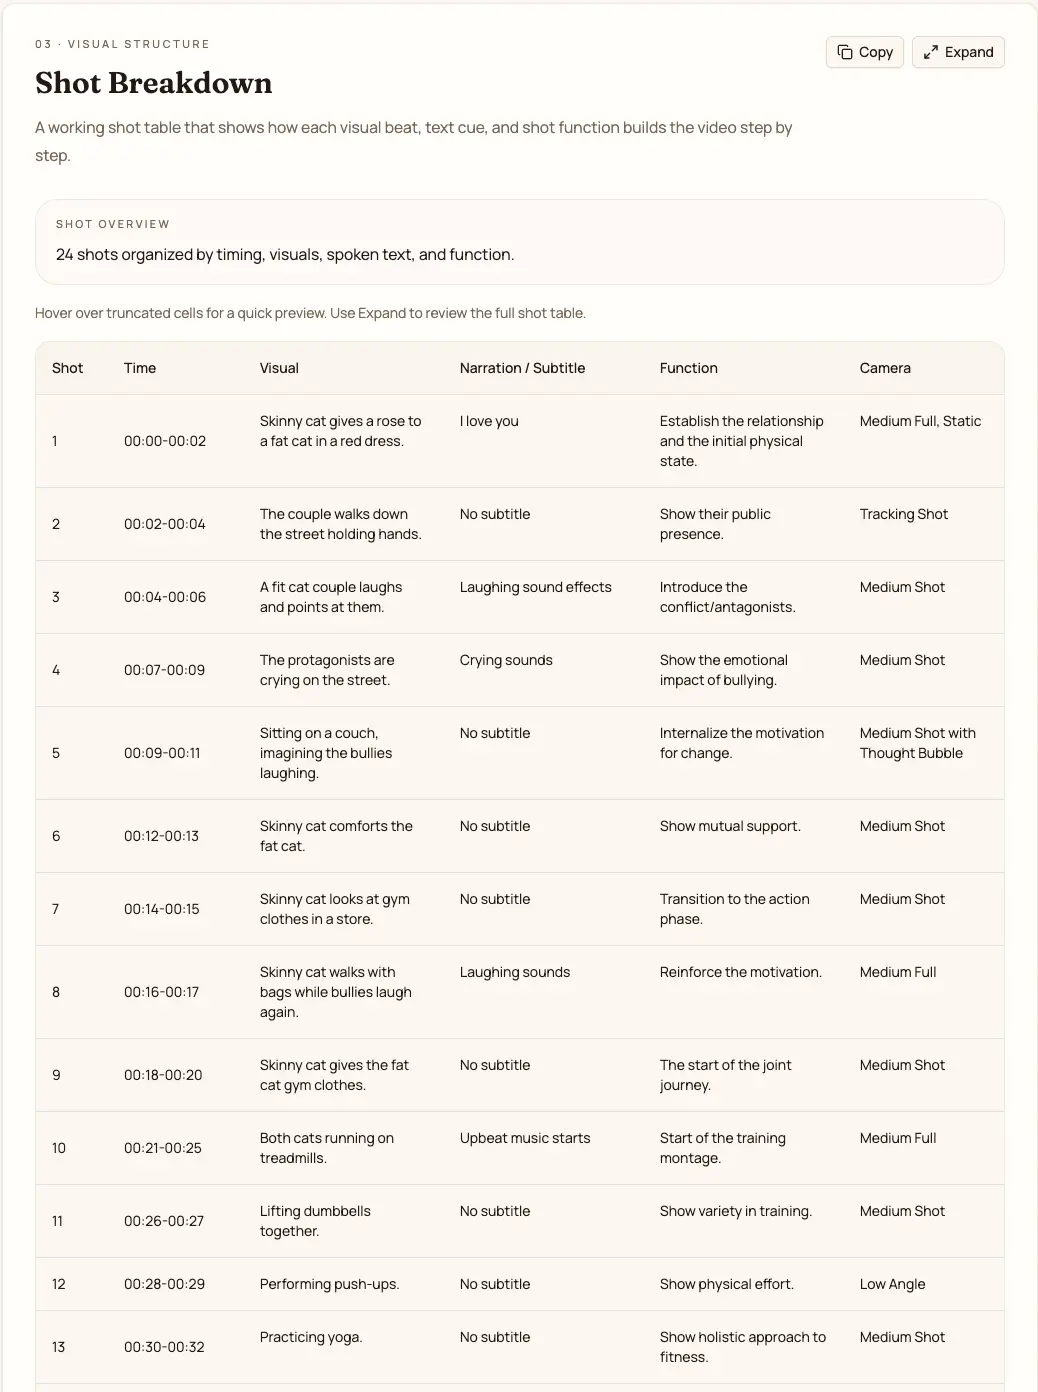Click 'Laughing sound effects' narration cell

535,587
